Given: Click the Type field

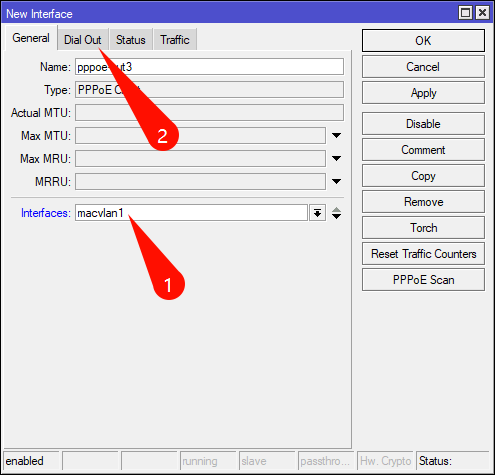Looking at the screenshot, I should (209, 90).
